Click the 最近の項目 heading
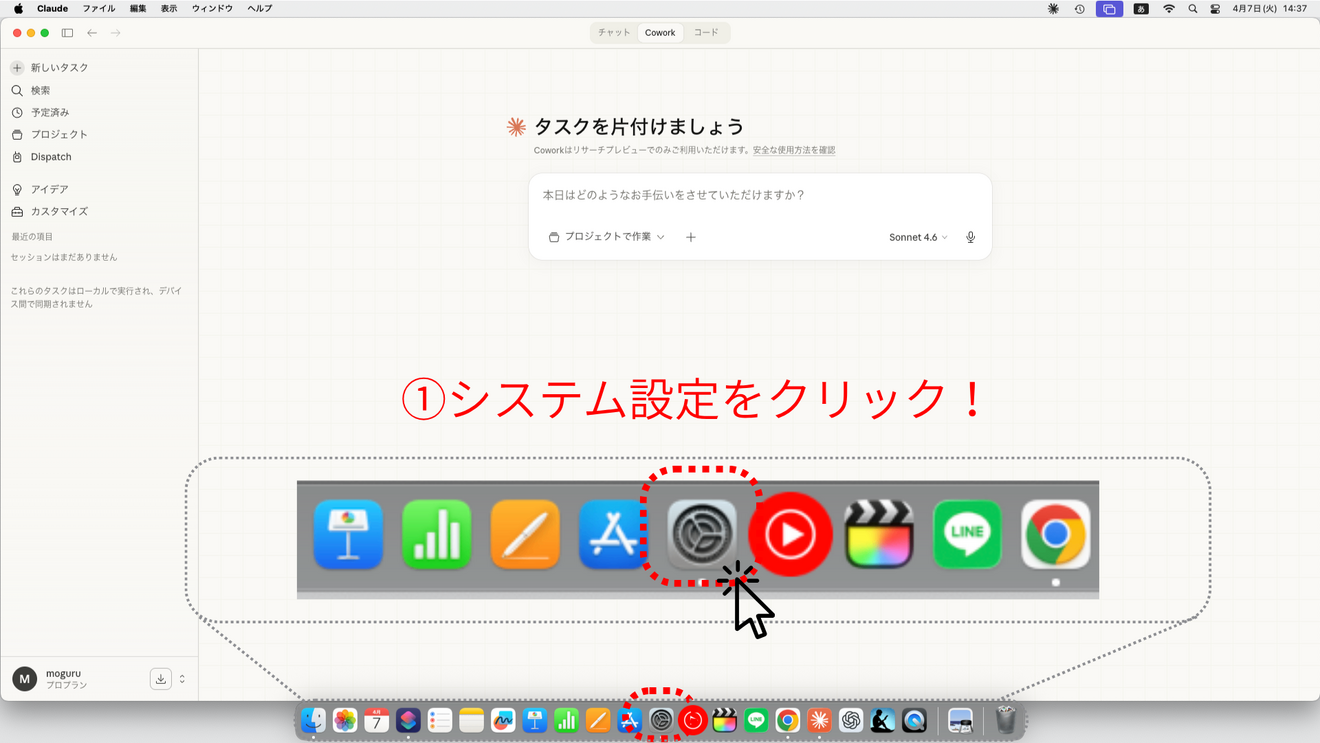Viewport: 1320px width, 743px height. [32, 237]
